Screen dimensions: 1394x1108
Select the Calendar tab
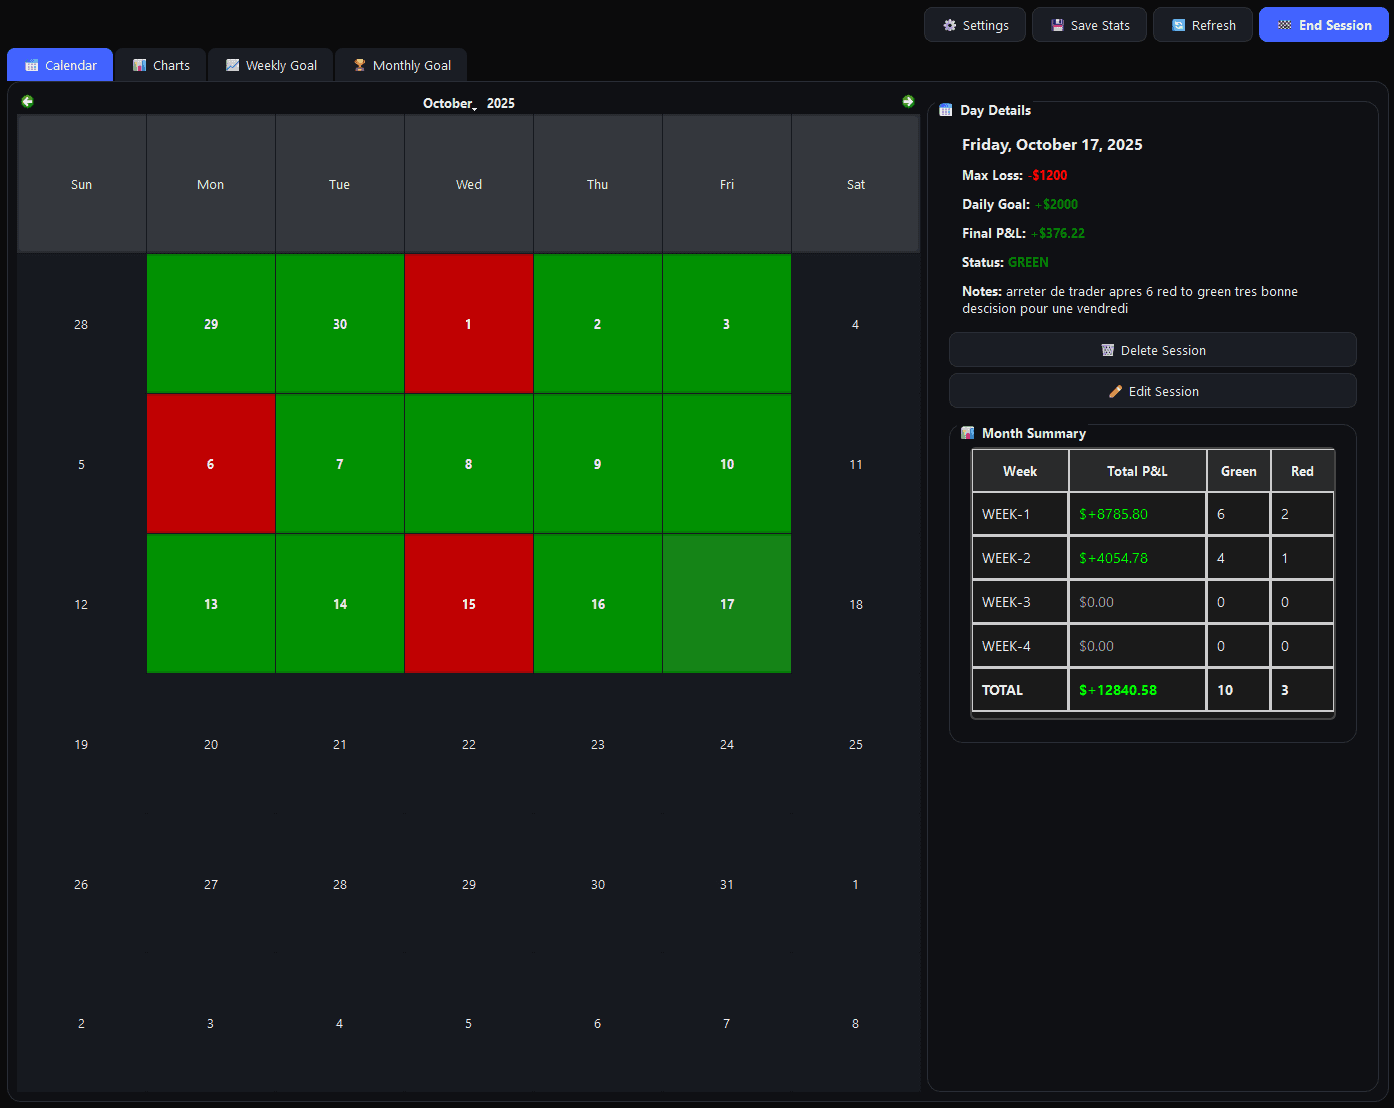coord(60,66)
